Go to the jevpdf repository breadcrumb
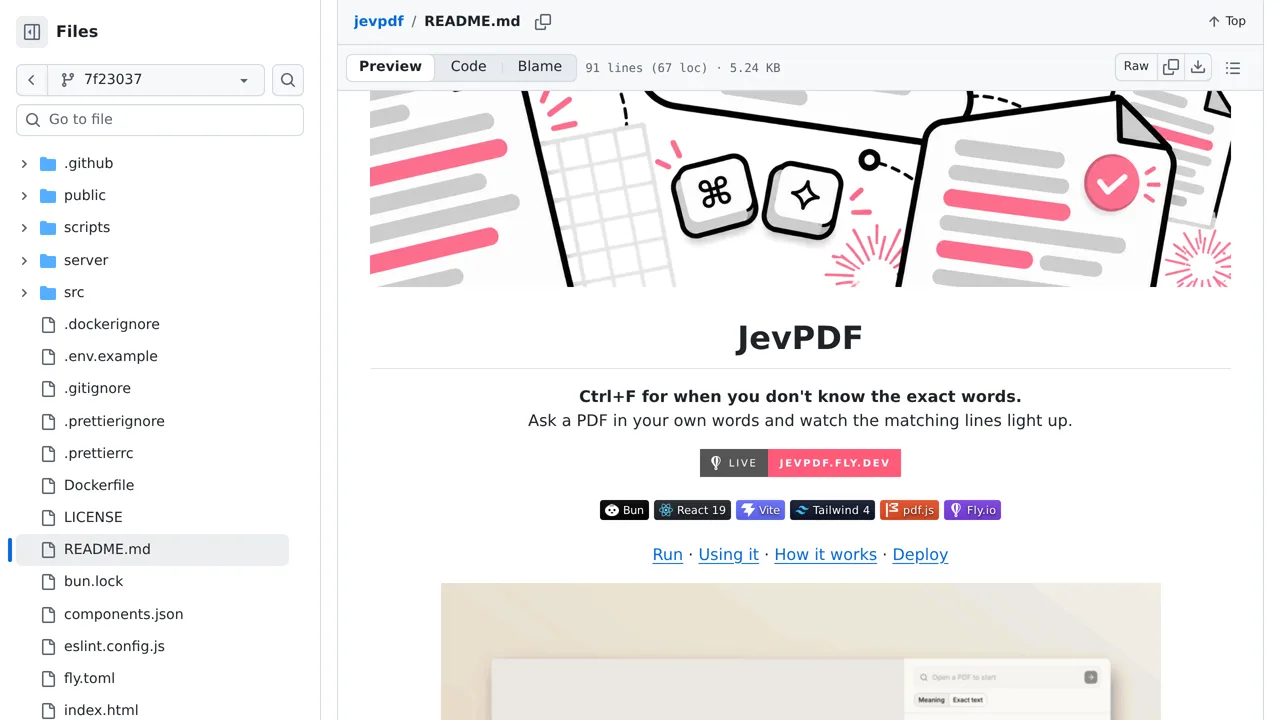1280x720 pixels. tap(378, 21)
